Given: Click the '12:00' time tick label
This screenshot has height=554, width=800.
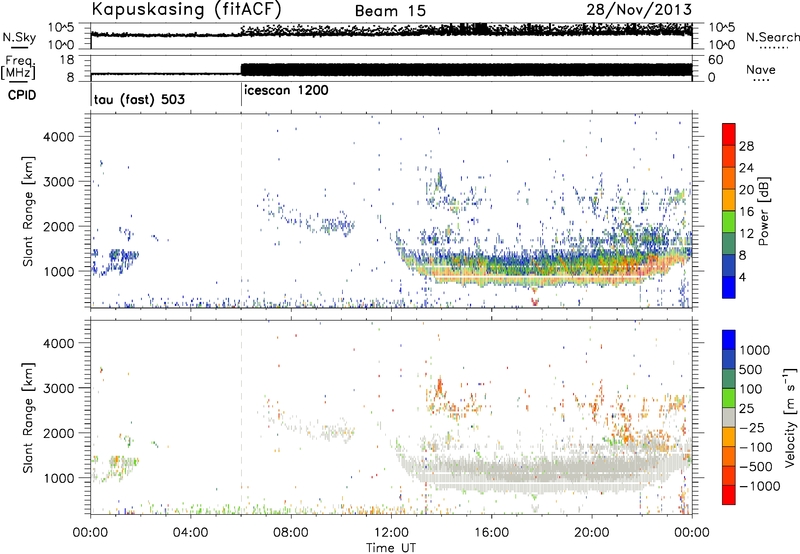Looking at the screenshot, I should coord(391,533).
